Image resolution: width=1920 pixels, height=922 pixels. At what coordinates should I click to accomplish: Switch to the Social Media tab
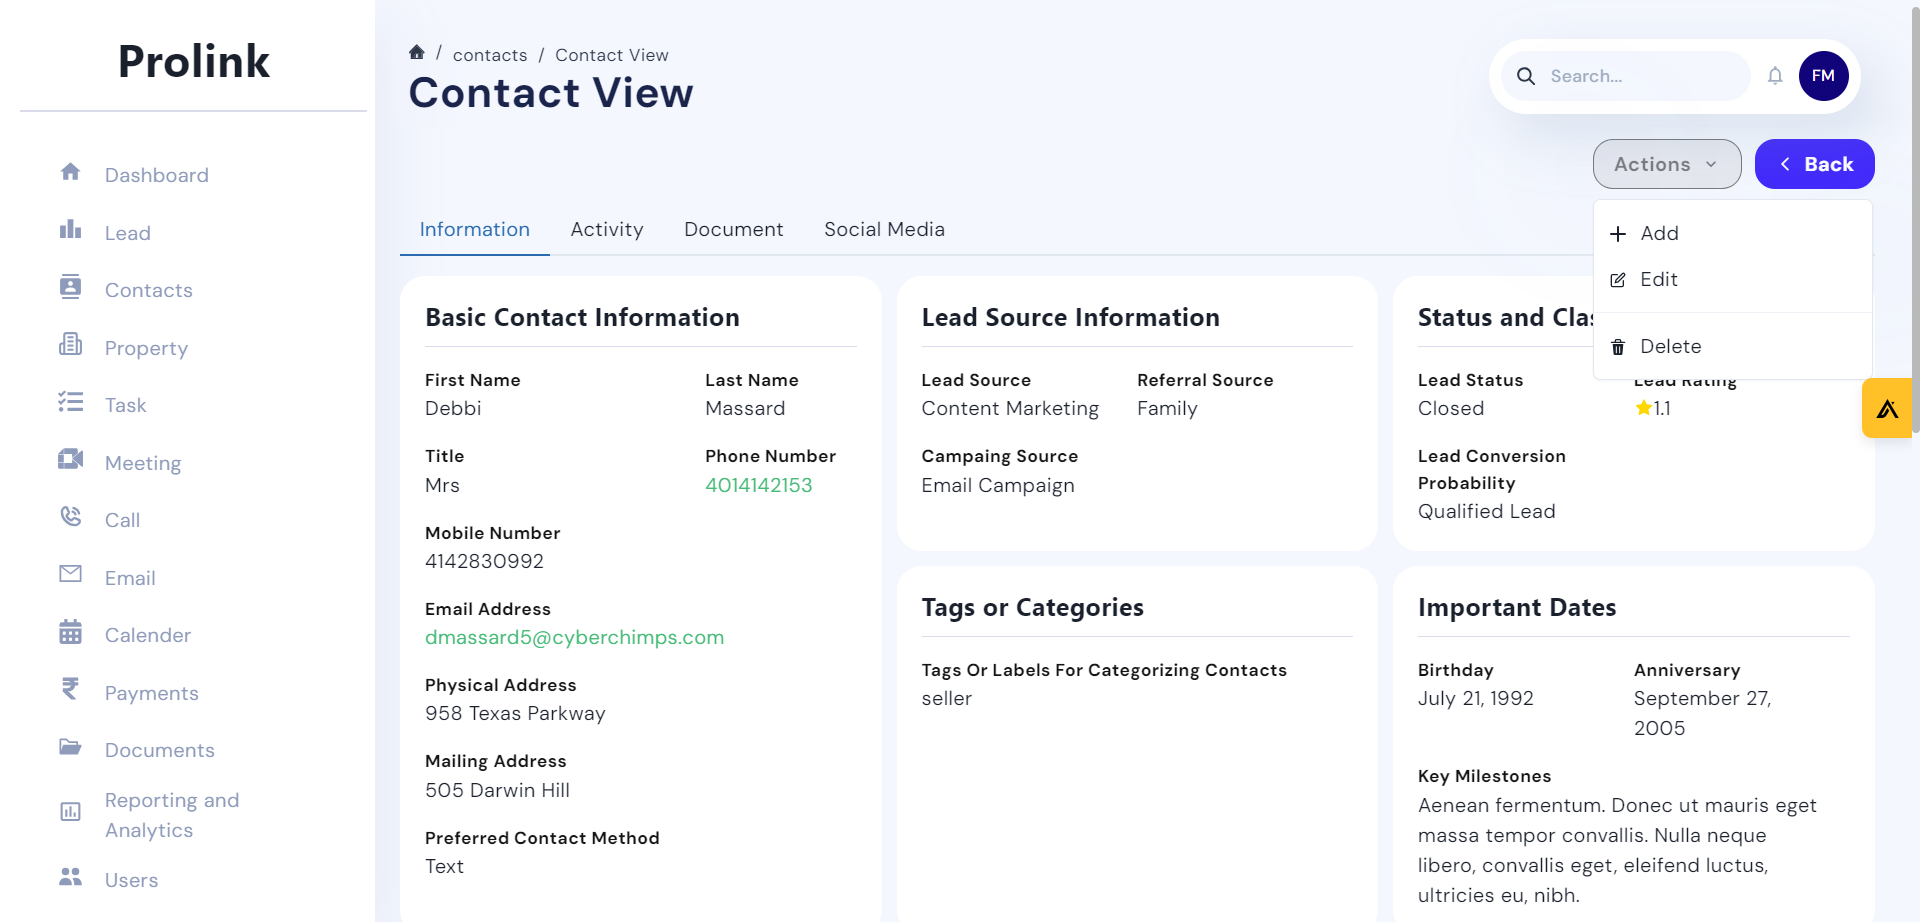coord(884,229)
